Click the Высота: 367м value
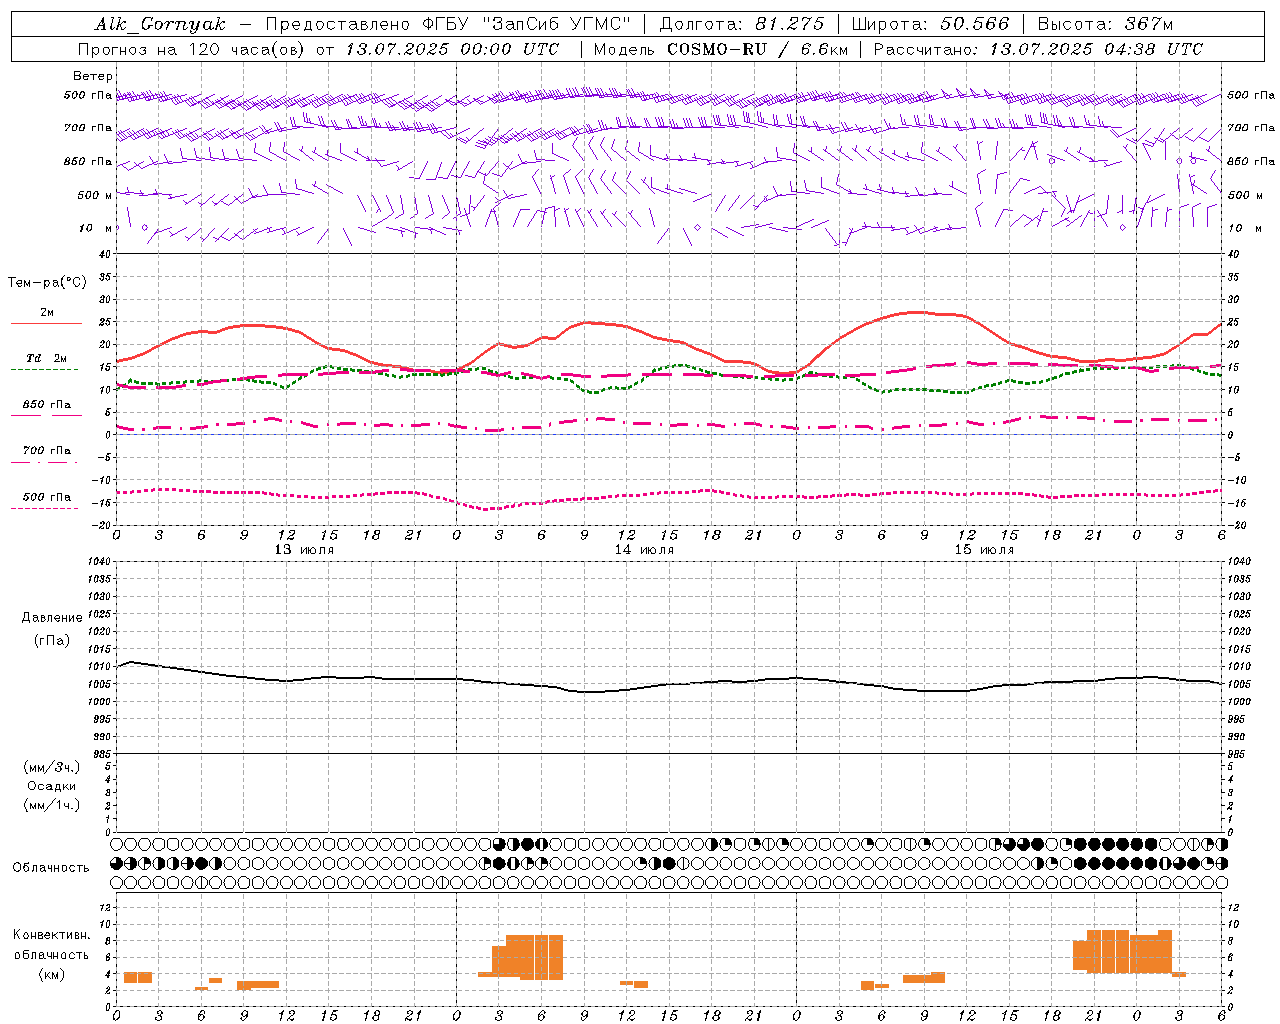The height and width of the screenshot is (1024, 1280). tap(1105, 24)
